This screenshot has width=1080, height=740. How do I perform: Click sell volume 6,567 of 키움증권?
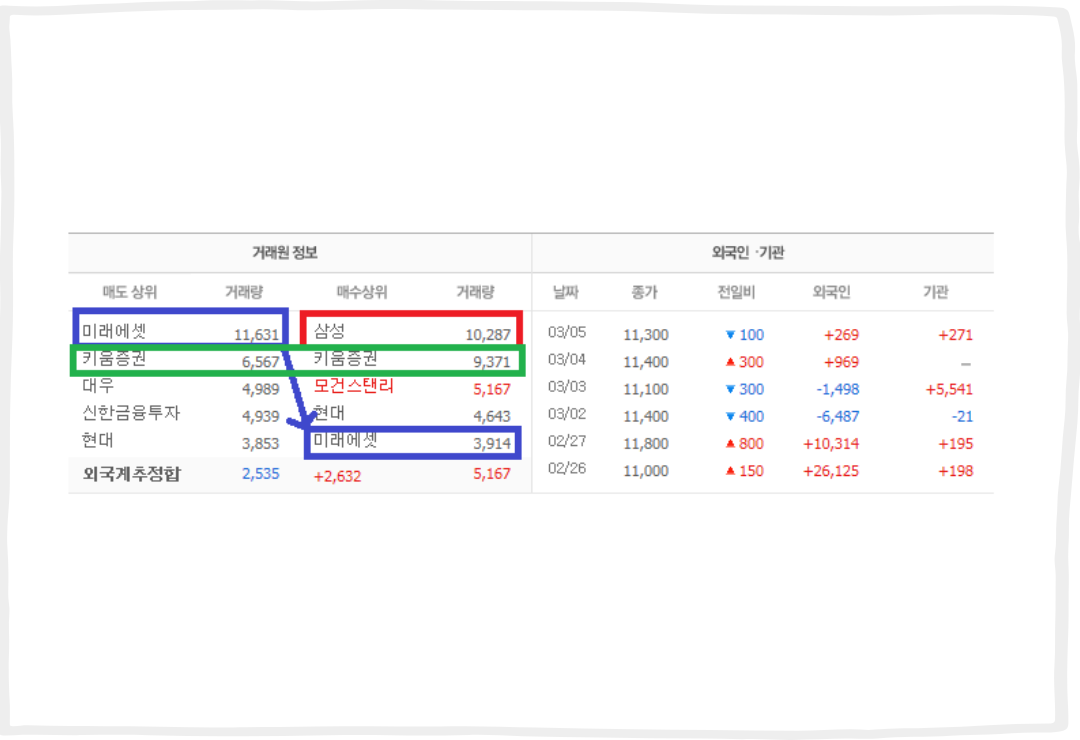pos(260,362)
